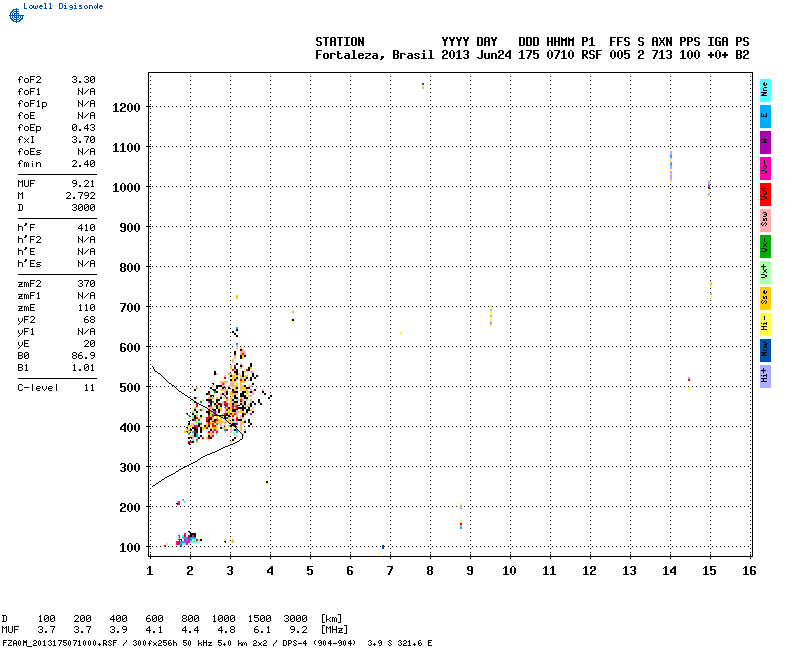Select the purple W legend swatch
Image resolution: width=800 pixels, height=650 pixels.
tap(765, 142)
